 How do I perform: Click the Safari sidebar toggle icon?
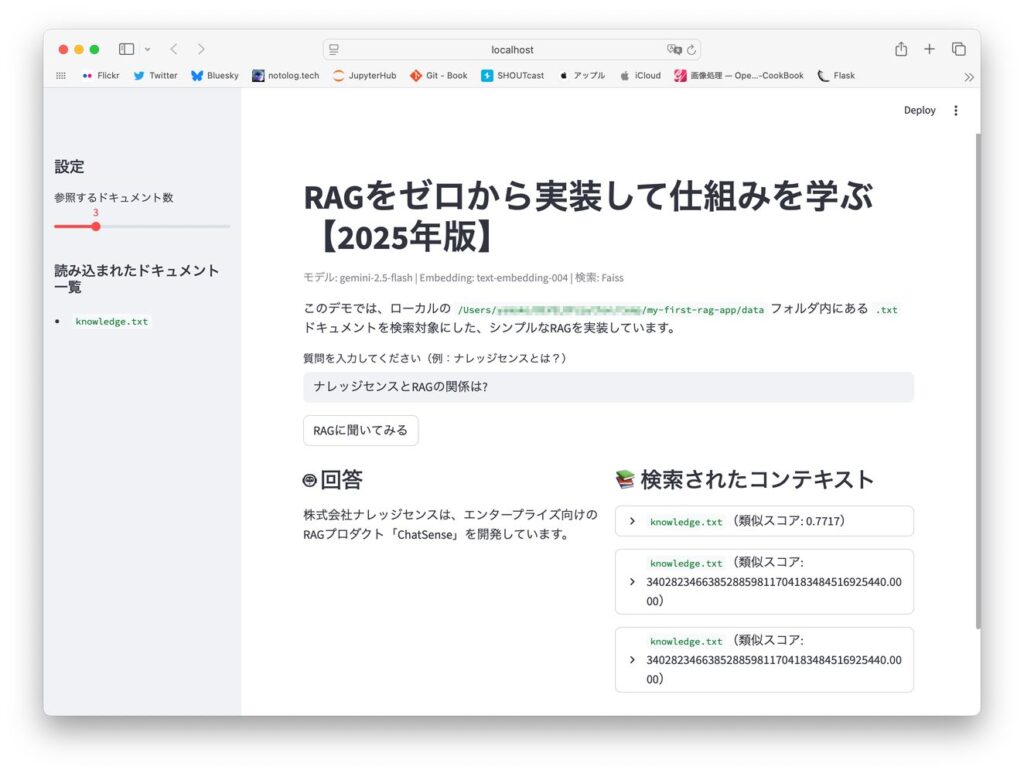(x=126, y=49)
